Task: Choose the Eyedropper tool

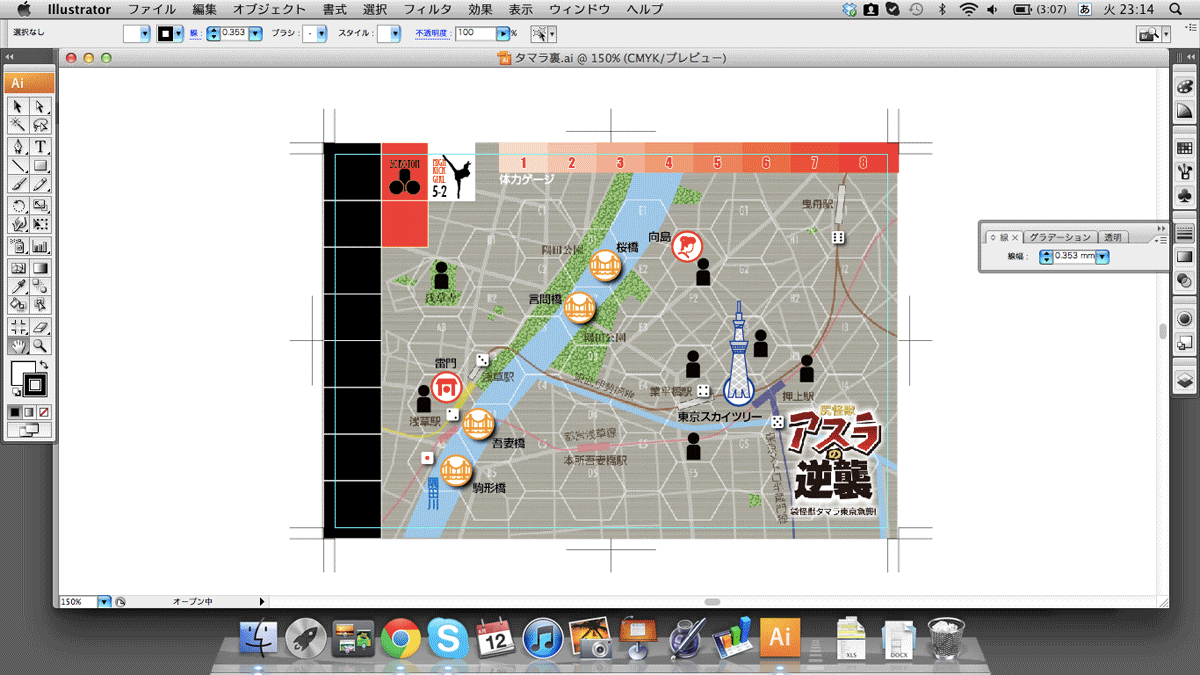Action: 19,286
